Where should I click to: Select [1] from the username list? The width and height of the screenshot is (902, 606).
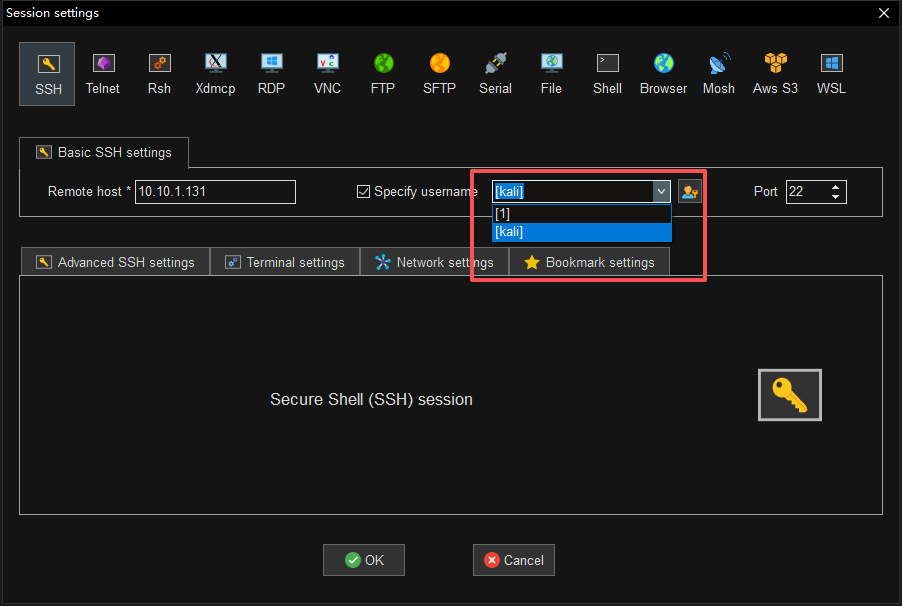[581, 214]
